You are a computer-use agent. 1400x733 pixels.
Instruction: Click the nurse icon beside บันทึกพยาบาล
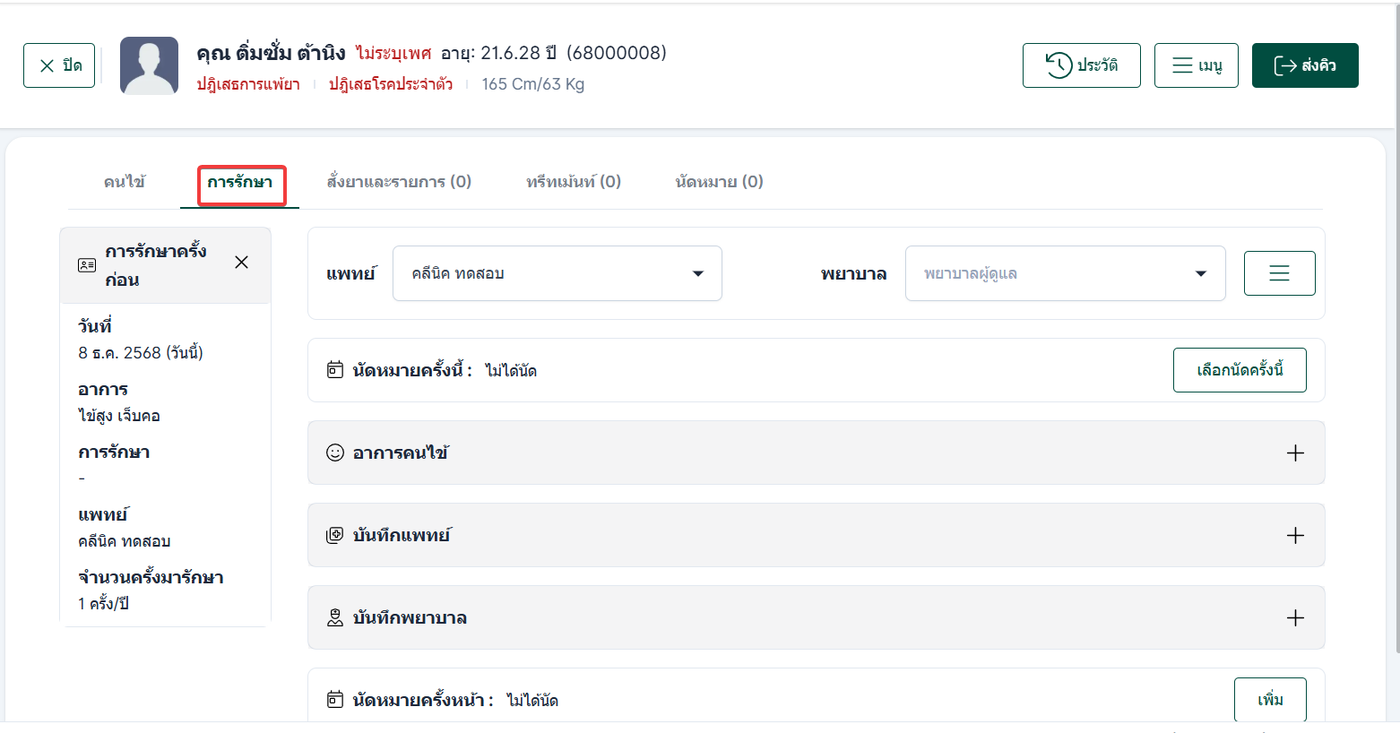pos(335,618)
